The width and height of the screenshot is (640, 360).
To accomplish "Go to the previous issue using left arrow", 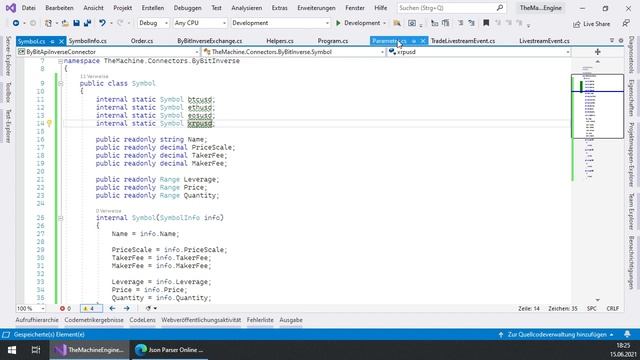I will point(112,309).
